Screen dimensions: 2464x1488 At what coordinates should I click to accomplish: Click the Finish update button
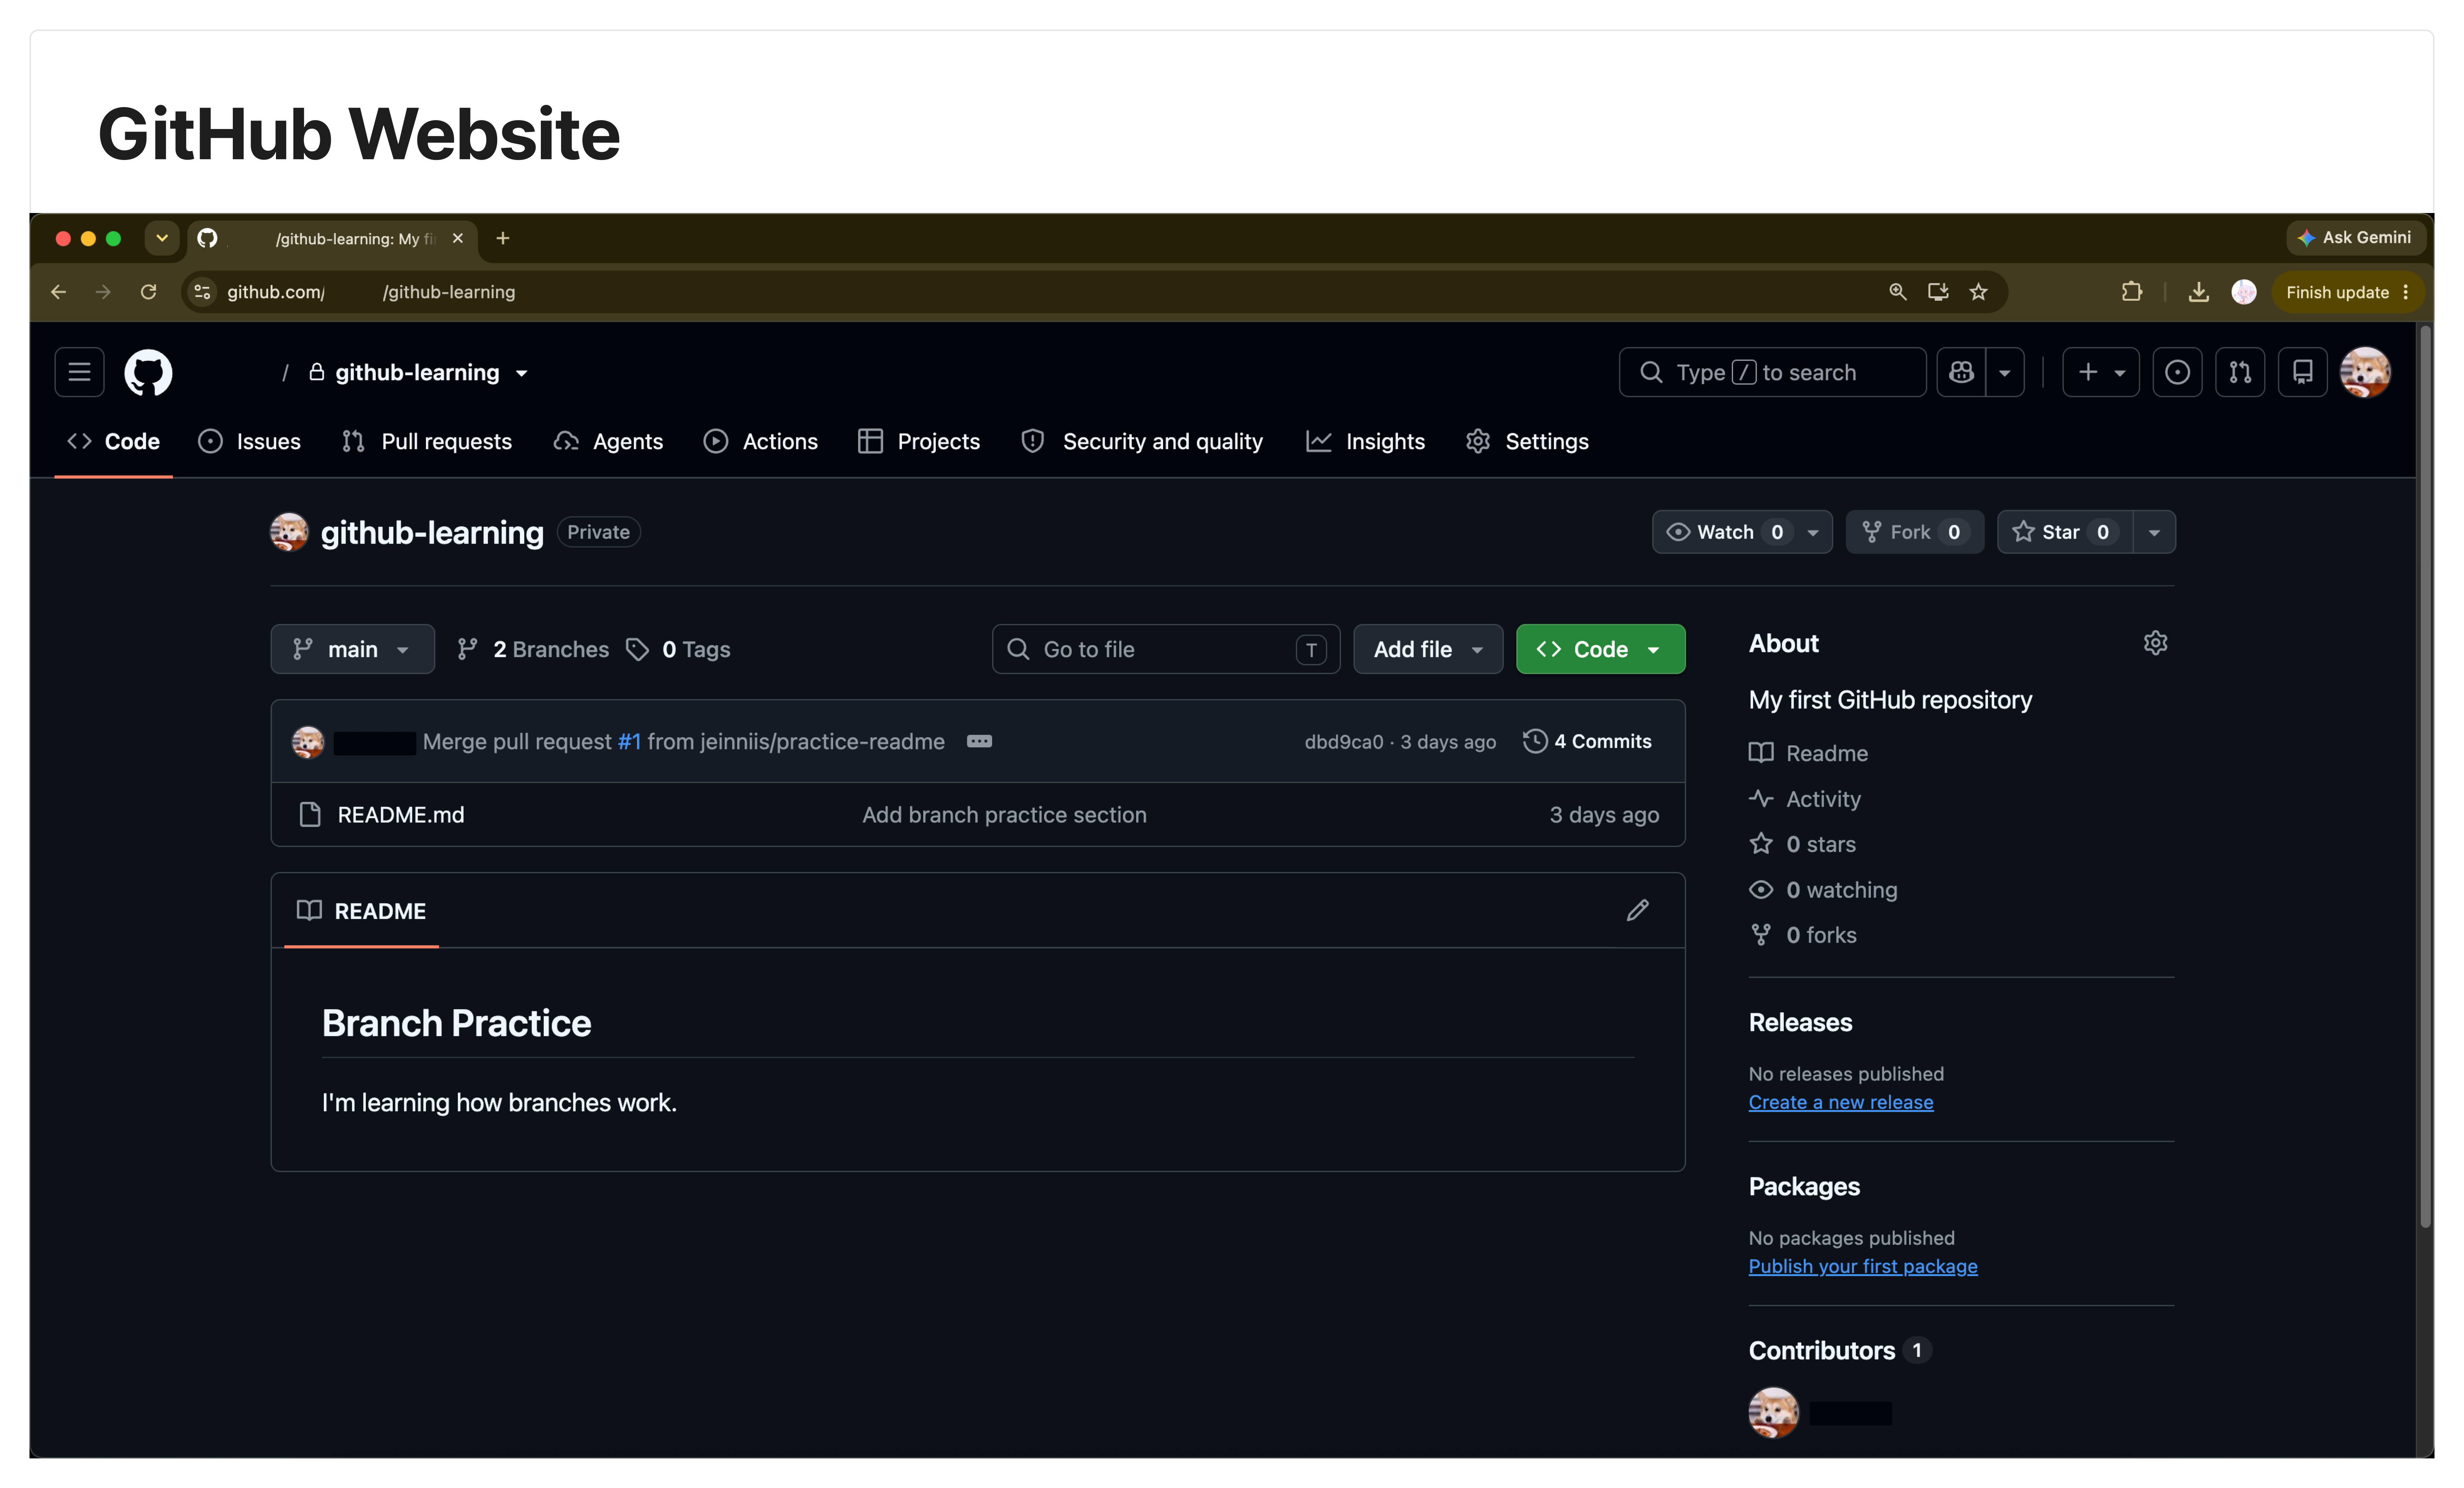(x=2348, y=292)
